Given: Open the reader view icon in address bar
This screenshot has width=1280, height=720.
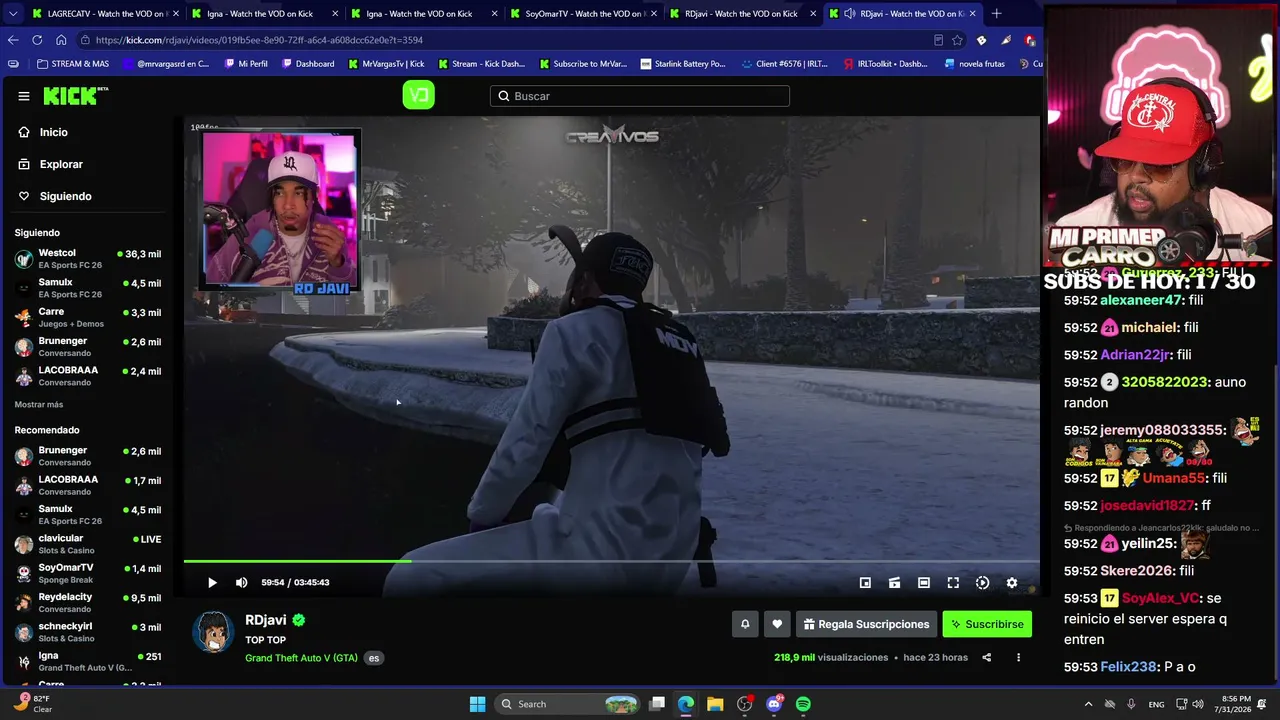Looking at the screenshot, I should [x=938, y=40].
